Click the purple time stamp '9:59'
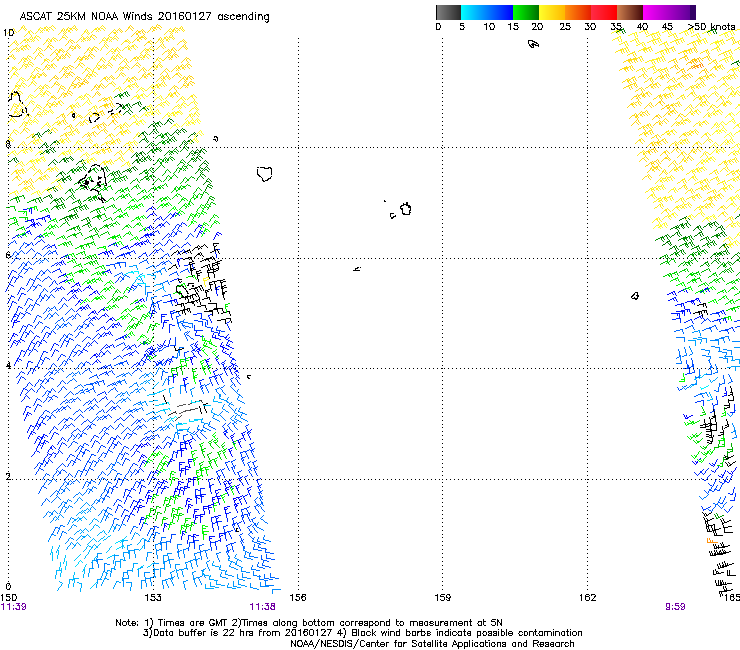 [x=675, y=607]
